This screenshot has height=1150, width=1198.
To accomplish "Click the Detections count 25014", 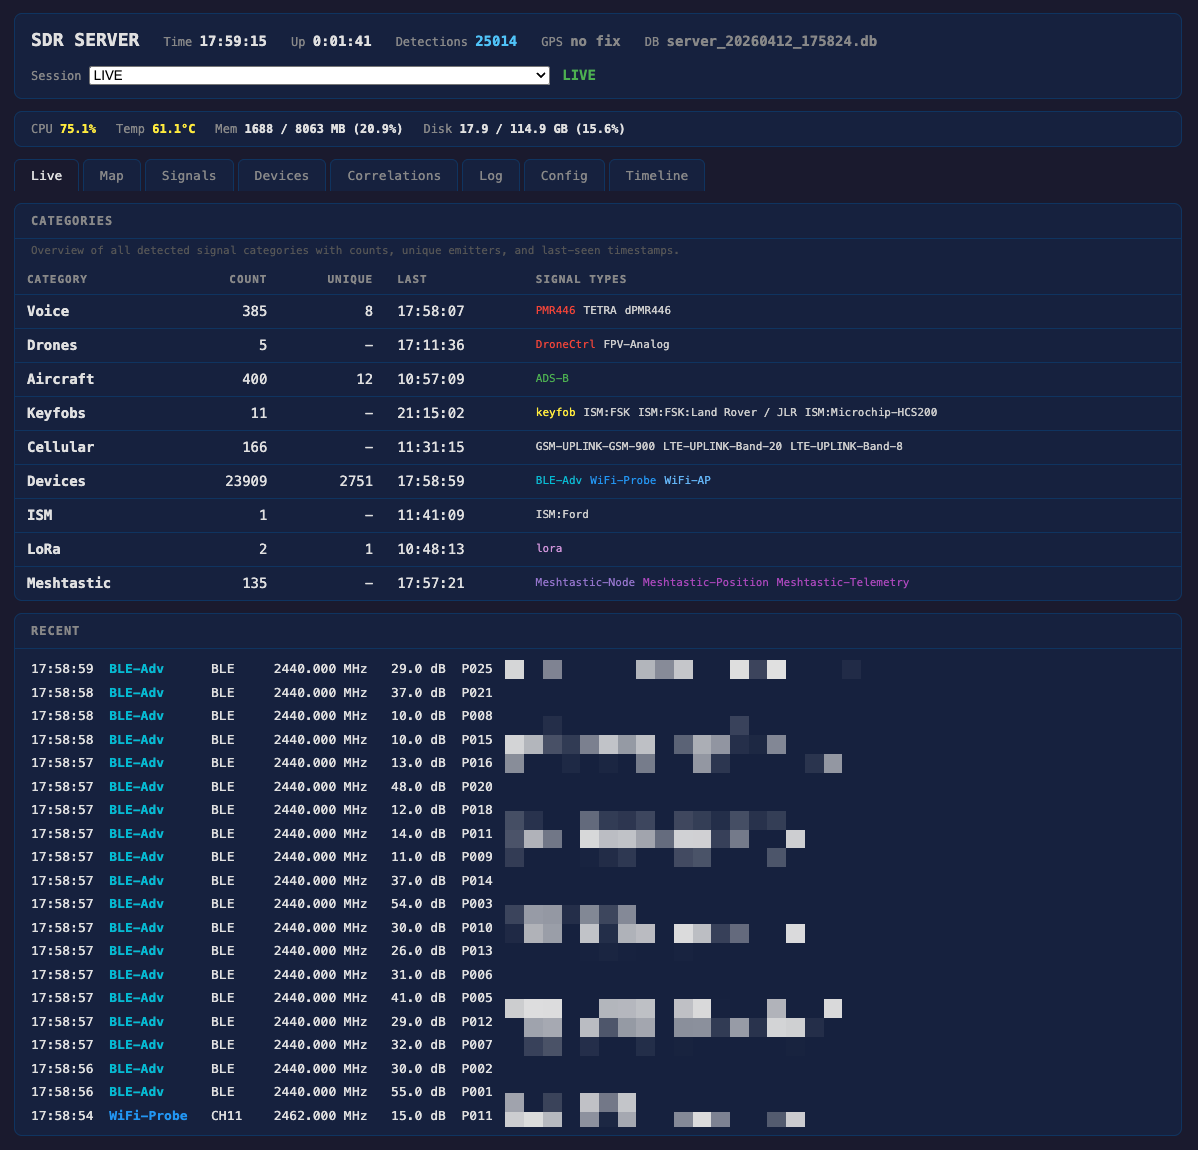I will (x=496, y=41).
